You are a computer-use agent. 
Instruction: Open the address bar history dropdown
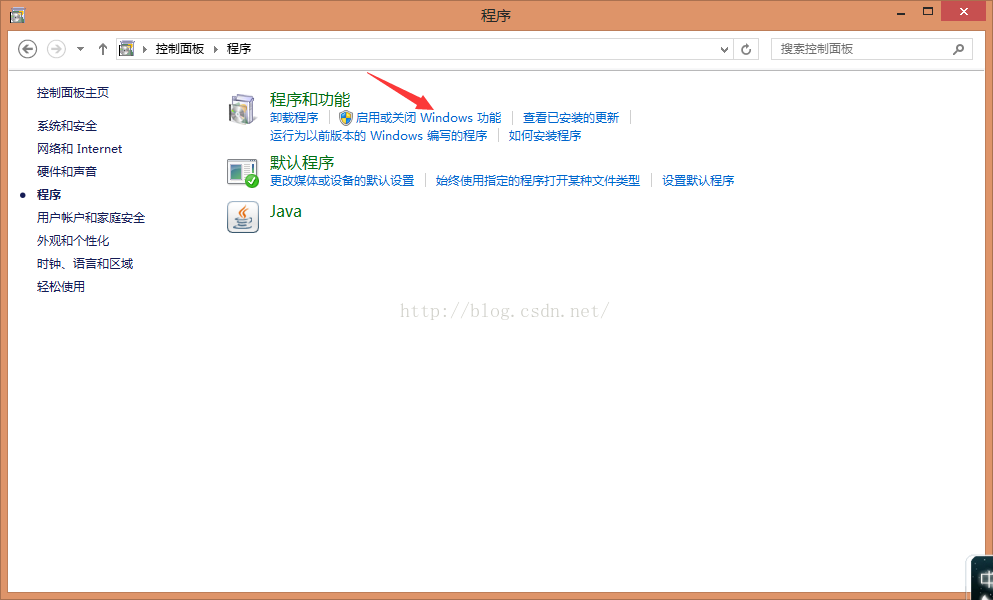pyautogui.click(x=724, y=49)
